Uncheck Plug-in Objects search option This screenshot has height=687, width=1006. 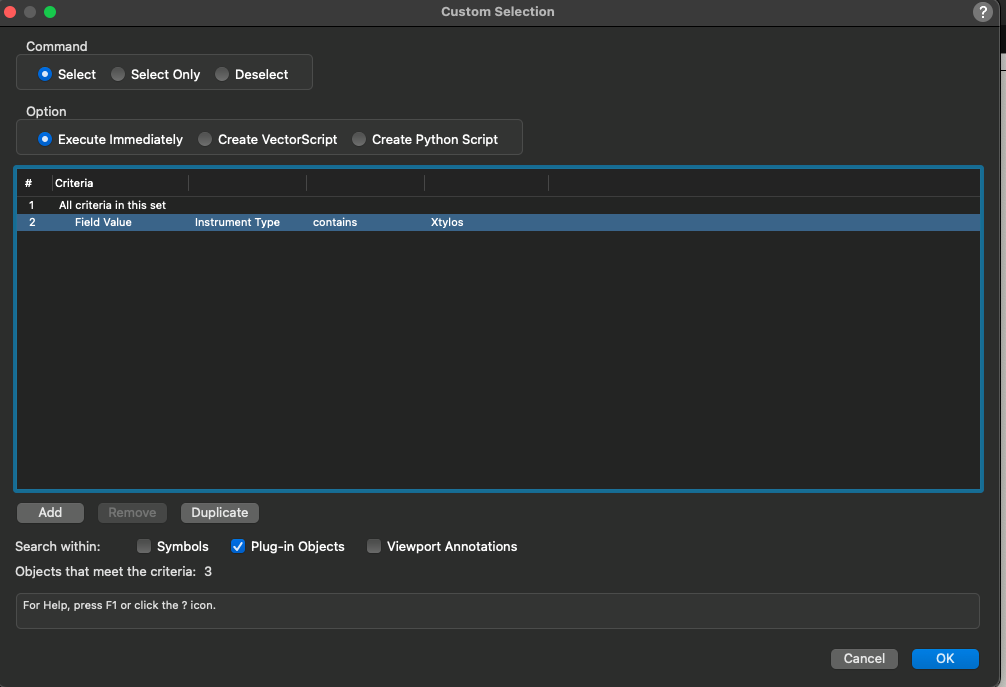pyautogui.click(x=237, y=546)
